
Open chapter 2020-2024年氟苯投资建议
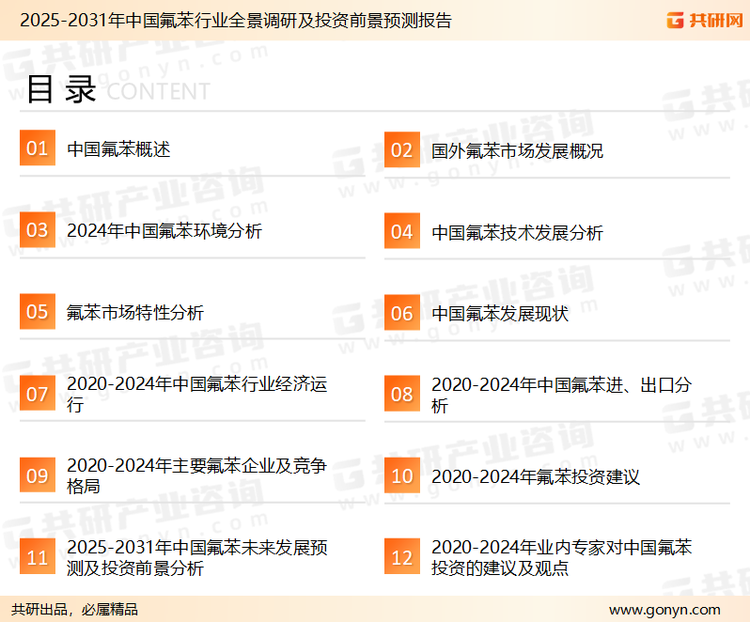(x=536, y=477)
